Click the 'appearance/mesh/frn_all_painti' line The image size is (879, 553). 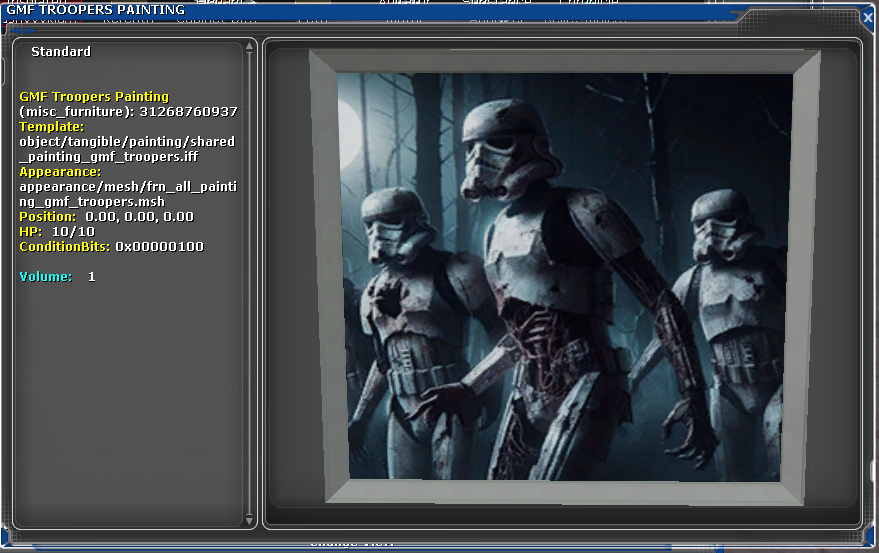[128, 186]
